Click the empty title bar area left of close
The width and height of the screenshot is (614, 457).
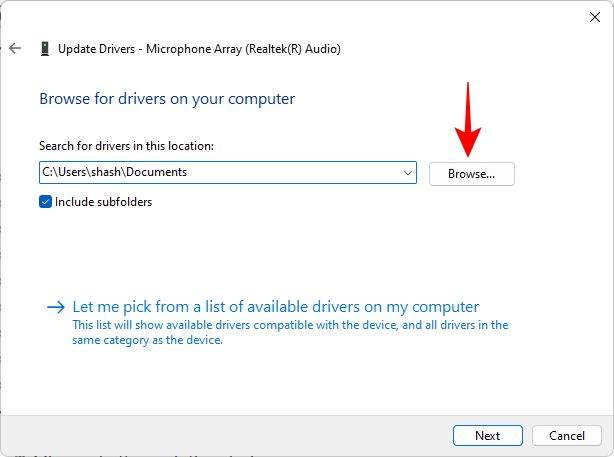[300, 15]
